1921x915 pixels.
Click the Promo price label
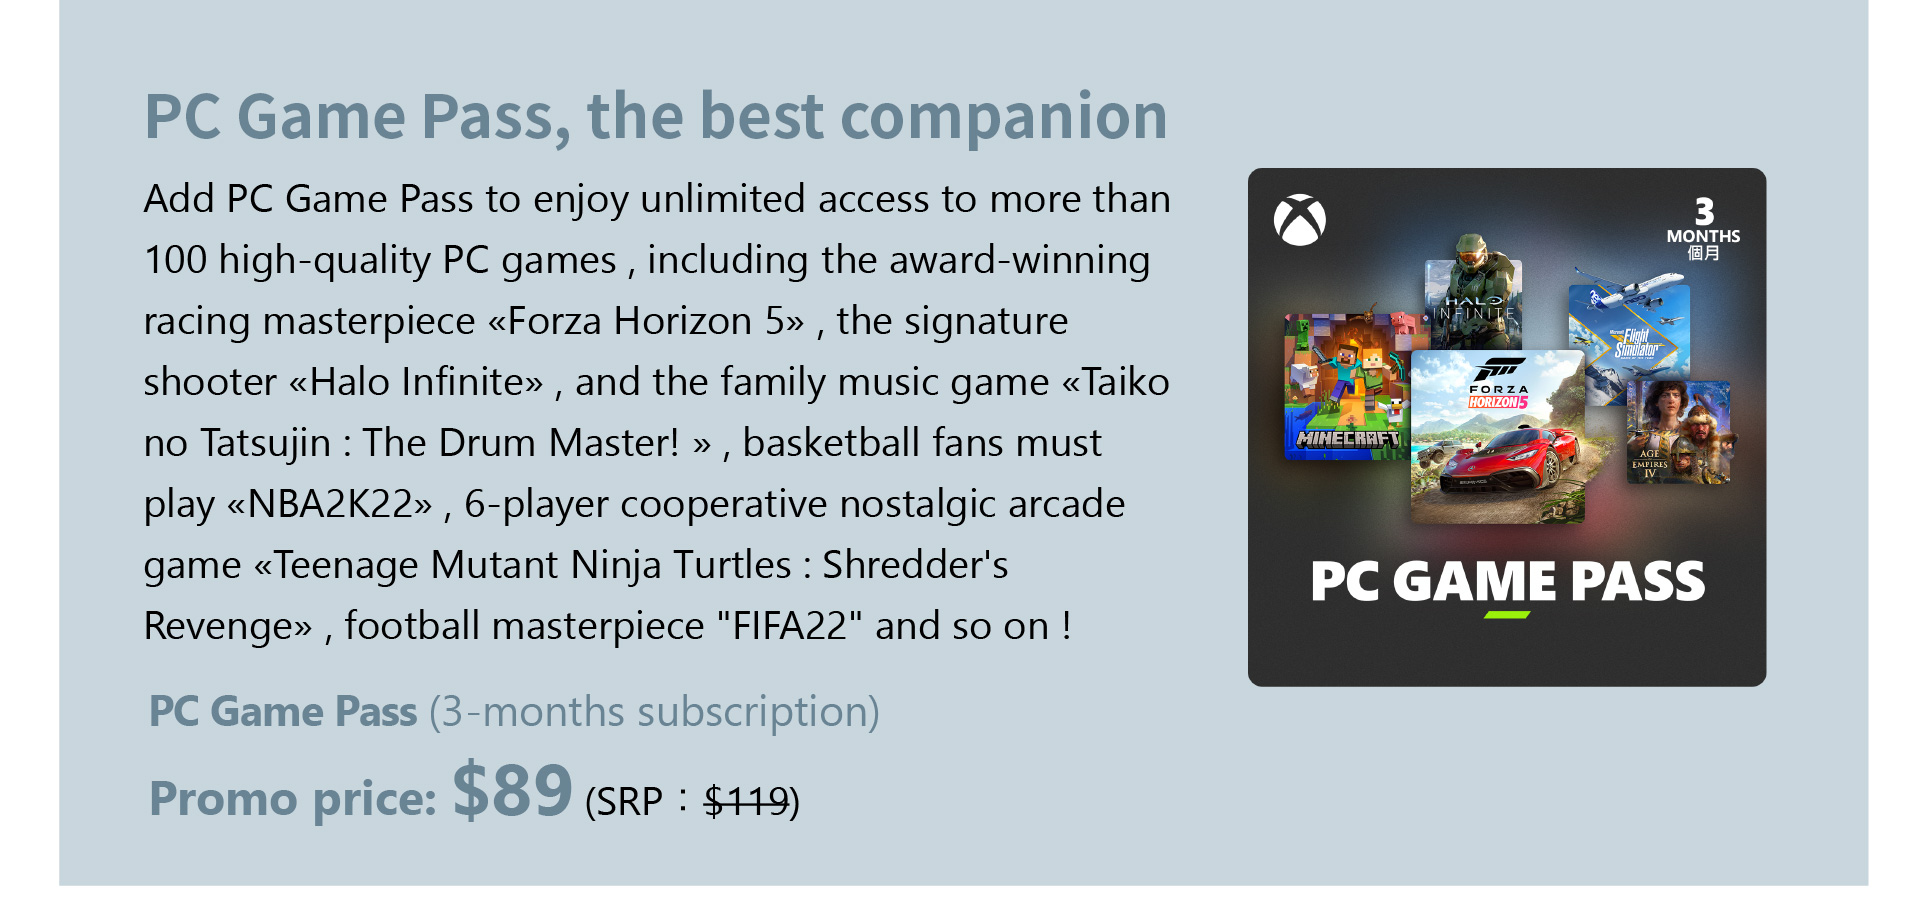(x=292, y=799)
